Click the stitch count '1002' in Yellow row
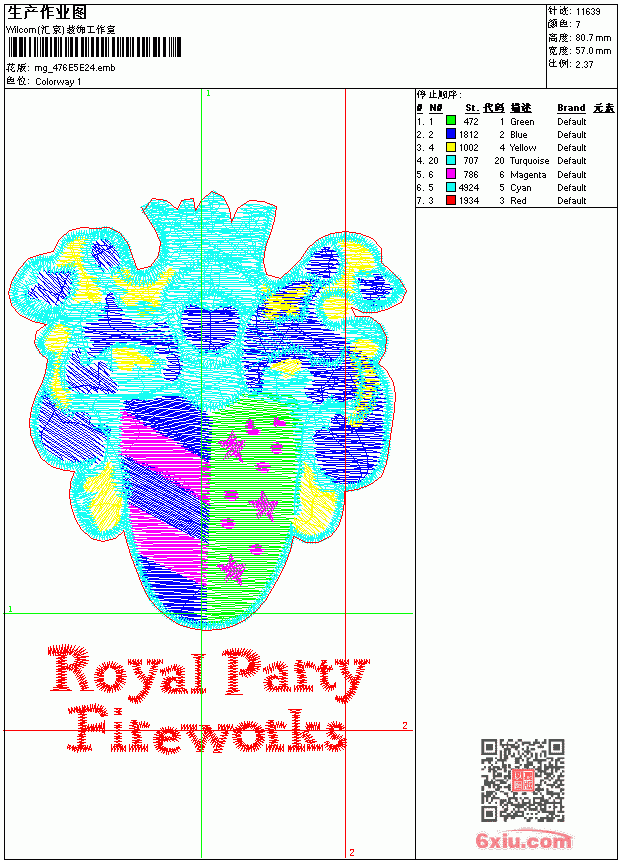This screenshot has height=860, width=620. click(469, 148)
